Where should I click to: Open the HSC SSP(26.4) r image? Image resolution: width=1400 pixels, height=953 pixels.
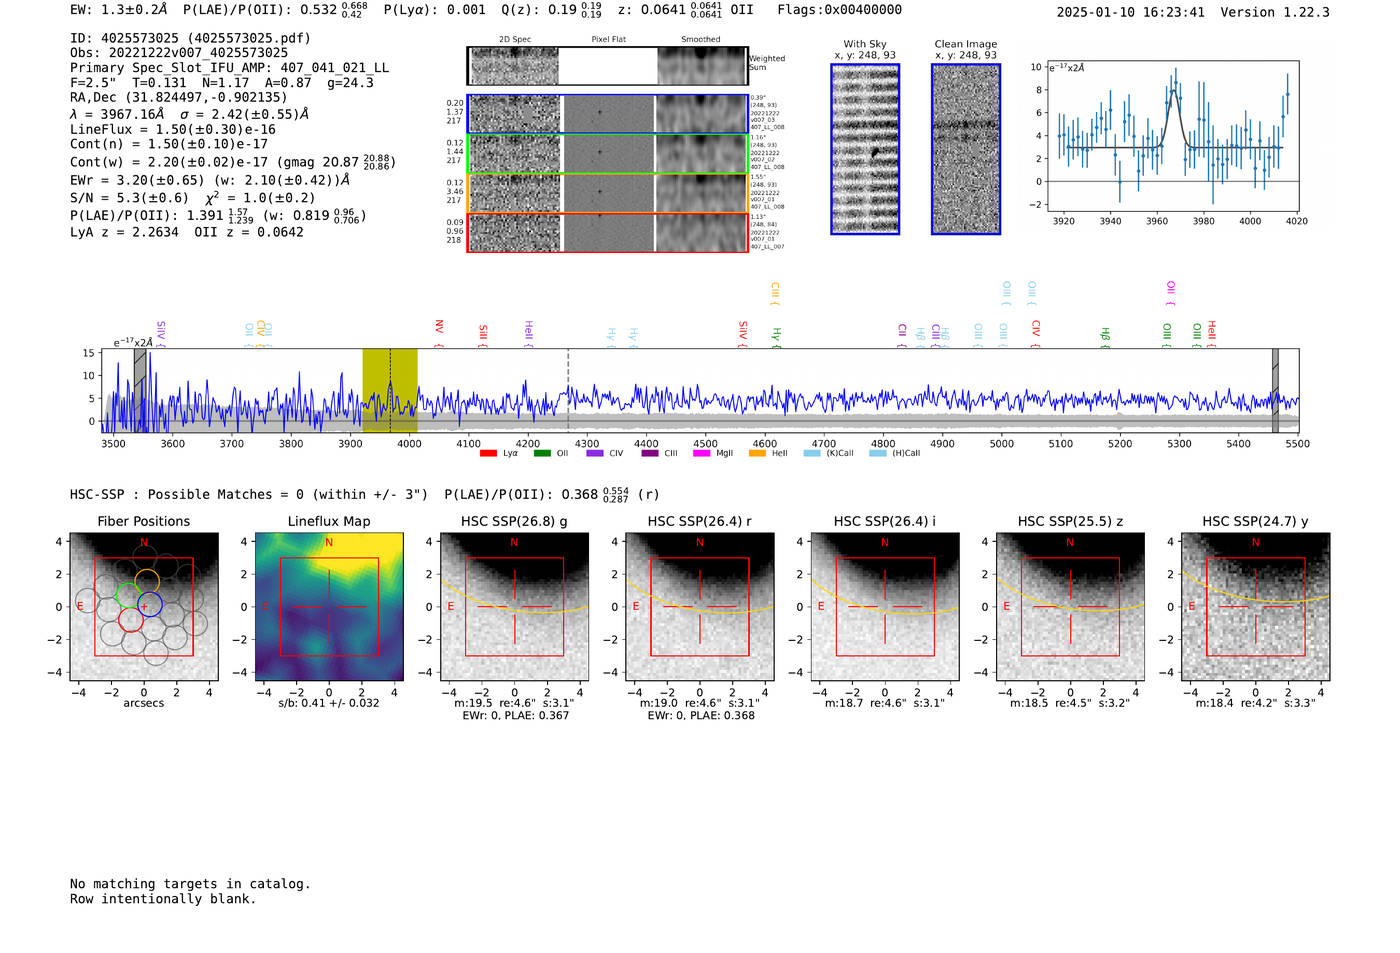tap(699, 607)
